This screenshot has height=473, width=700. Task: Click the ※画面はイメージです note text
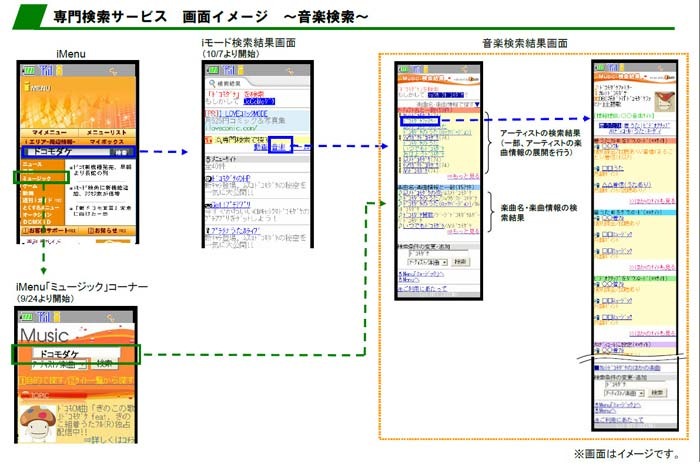pos(627,454)
